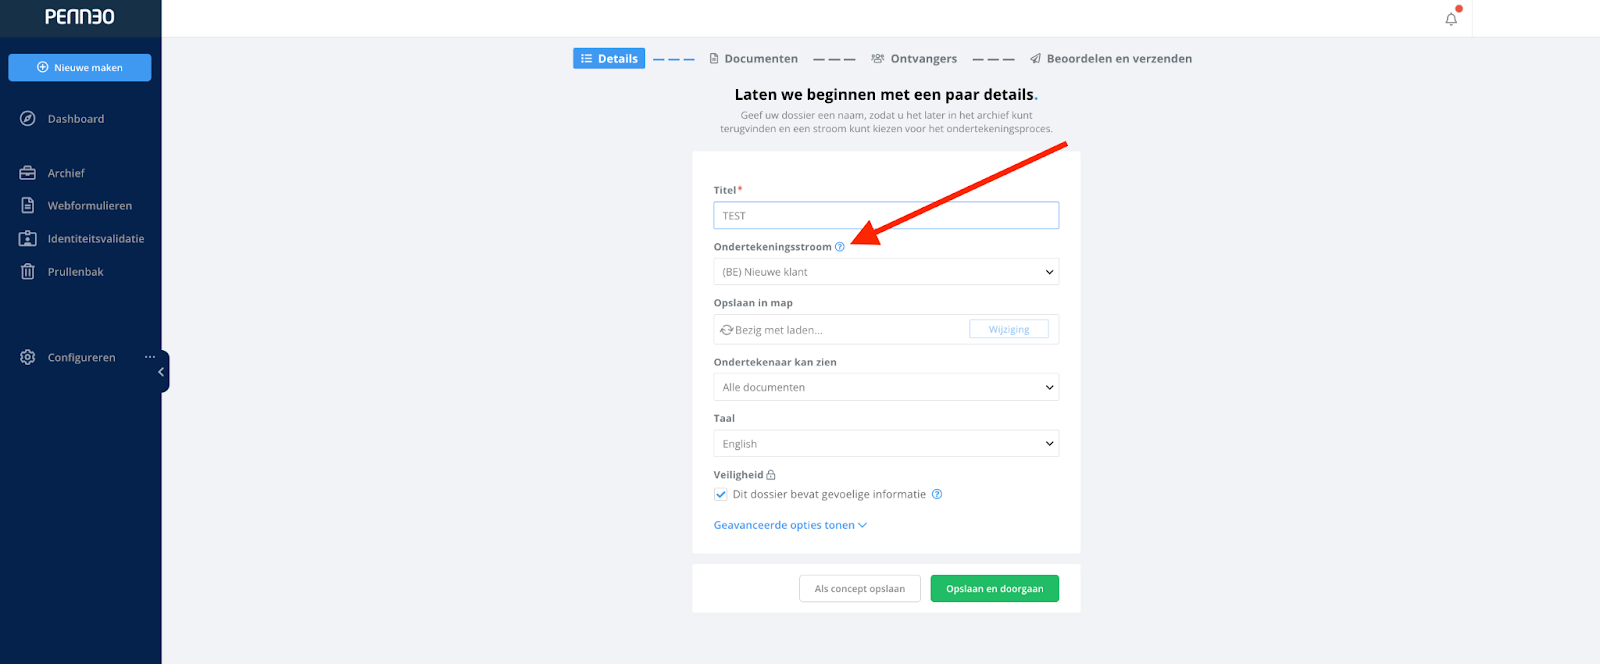1600x664 pixels.
Task: Open the notifications bell icon
Action: (x=1451, y=19)
